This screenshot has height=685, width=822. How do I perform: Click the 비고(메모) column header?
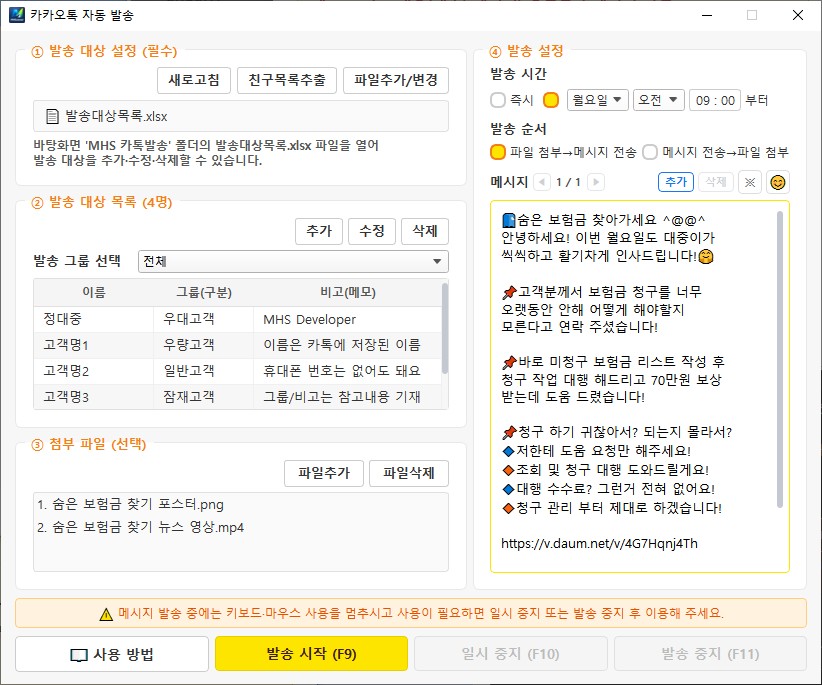pos(348,292)
